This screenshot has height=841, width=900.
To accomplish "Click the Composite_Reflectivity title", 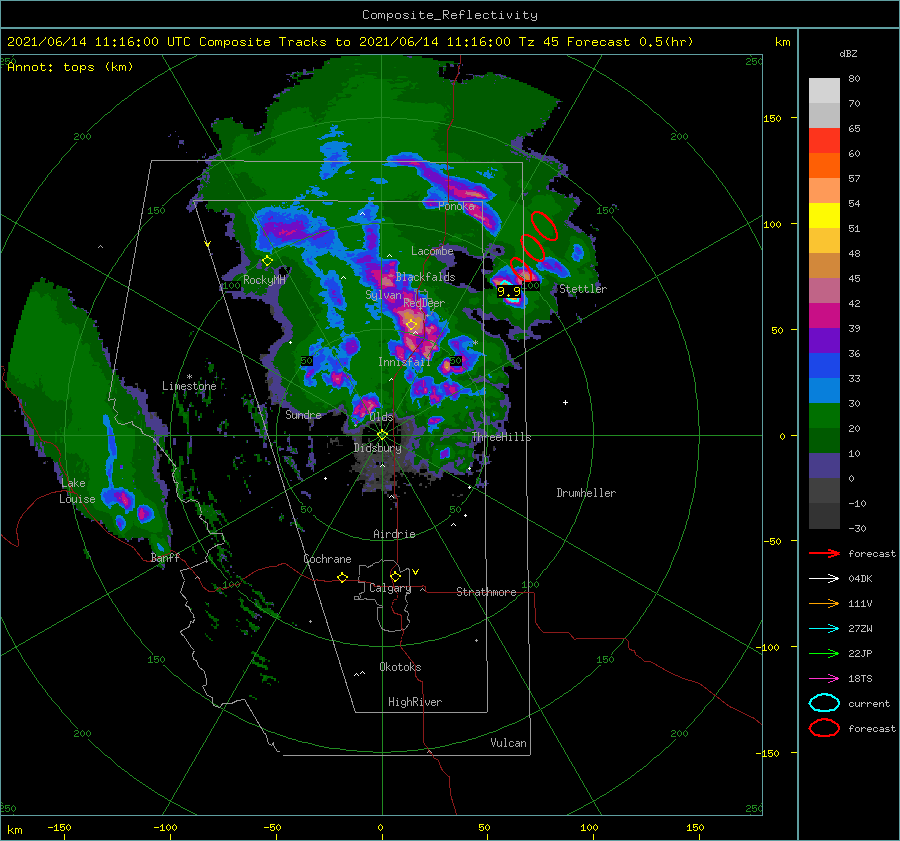I will click(450, 15).
